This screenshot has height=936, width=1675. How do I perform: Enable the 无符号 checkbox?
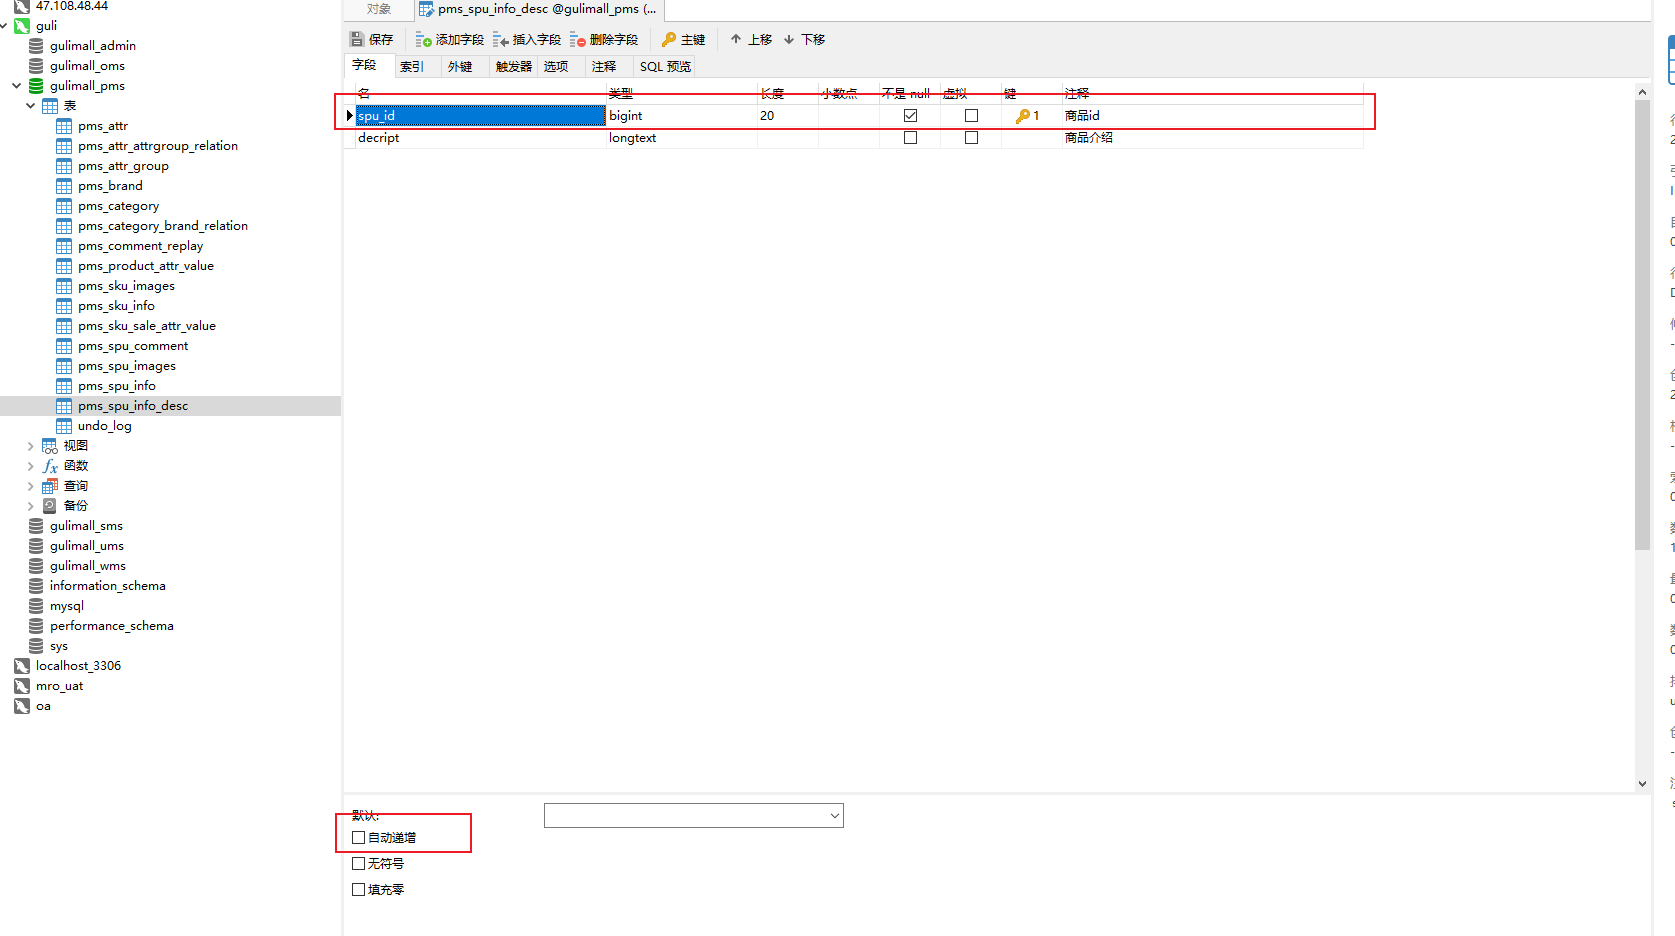click(359, 864)
